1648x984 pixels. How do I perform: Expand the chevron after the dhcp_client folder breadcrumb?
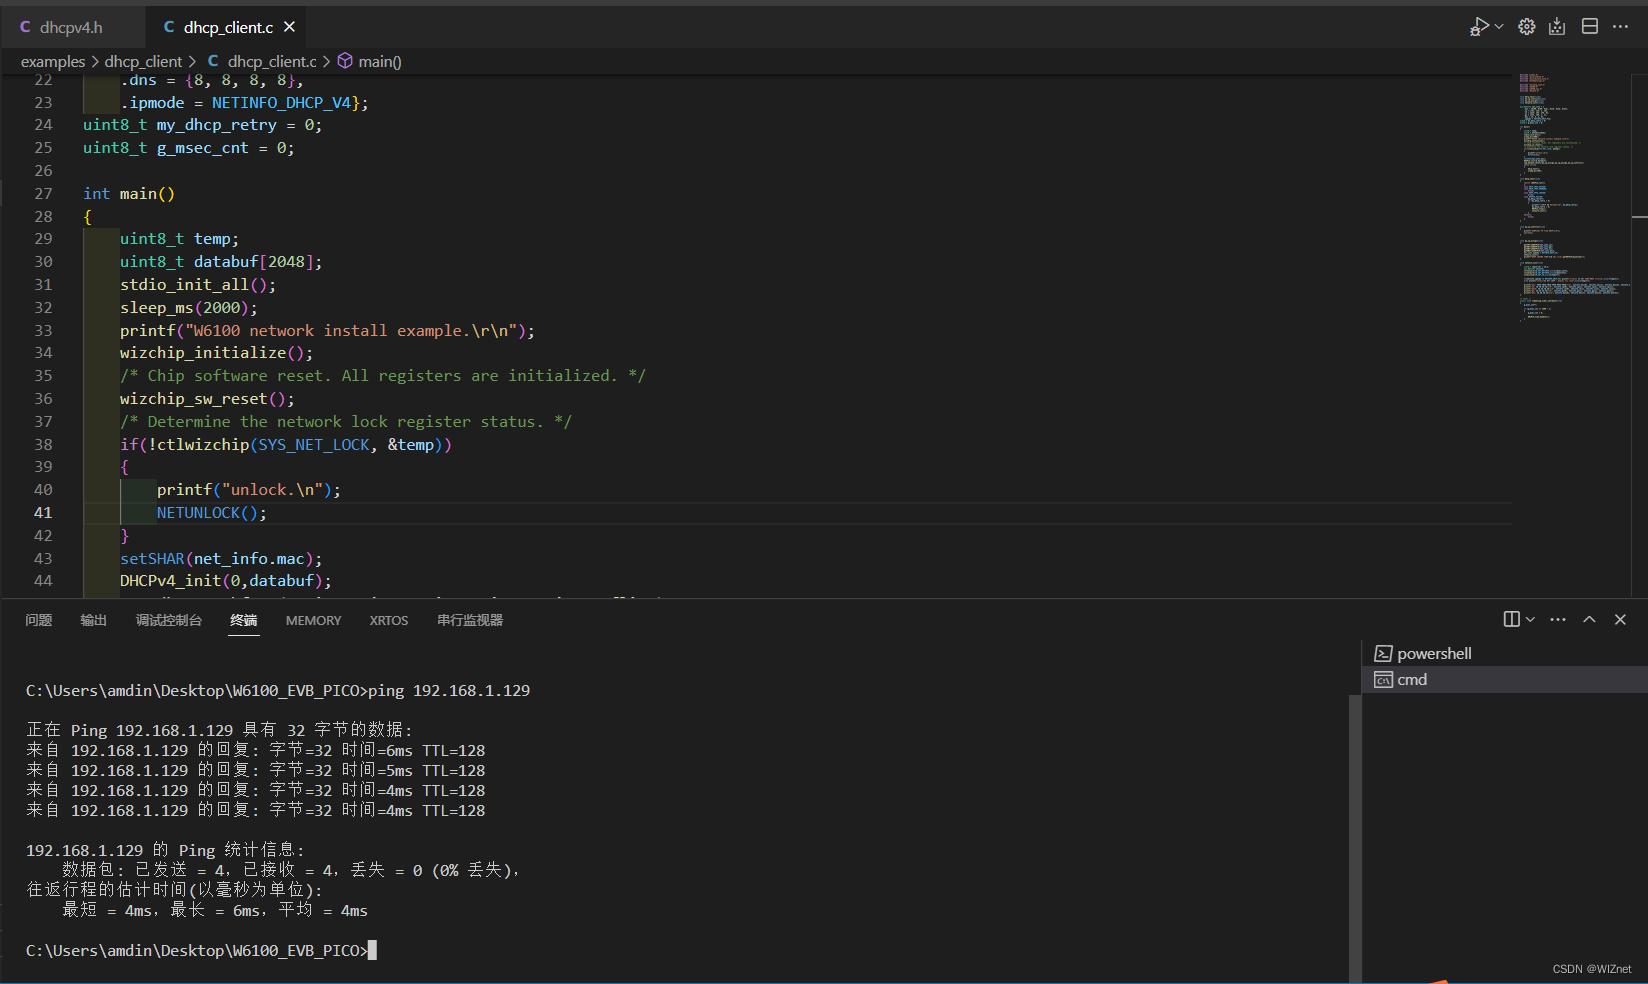click(x=192, y=62)
